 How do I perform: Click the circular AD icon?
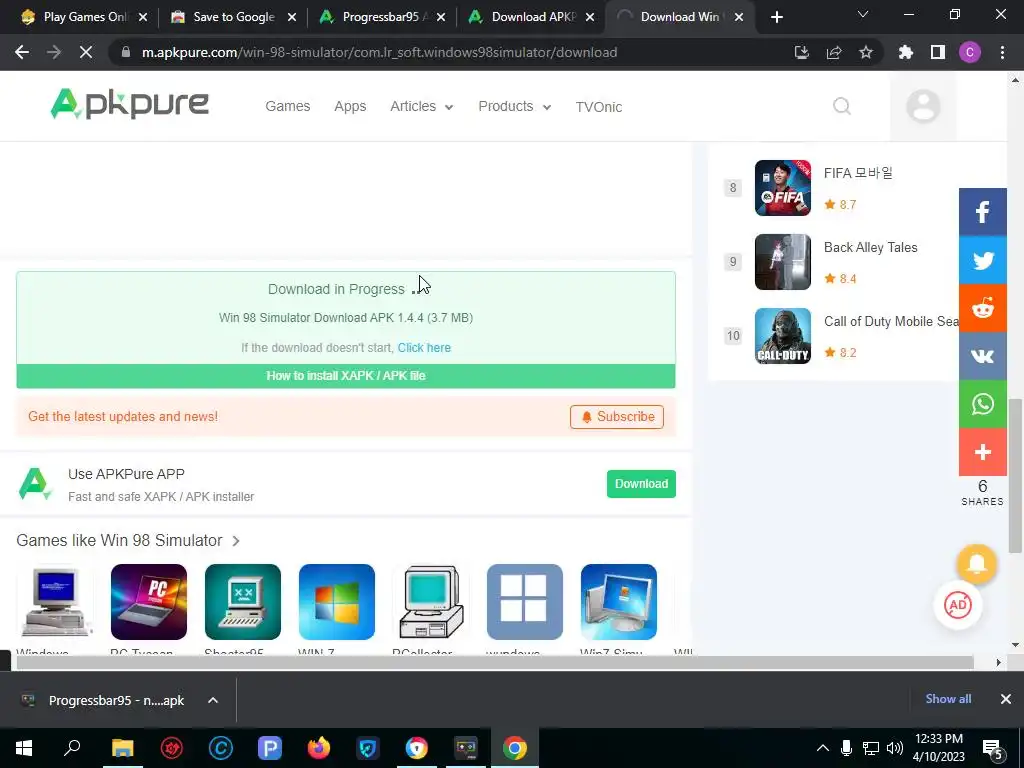[x=957, y=605]
